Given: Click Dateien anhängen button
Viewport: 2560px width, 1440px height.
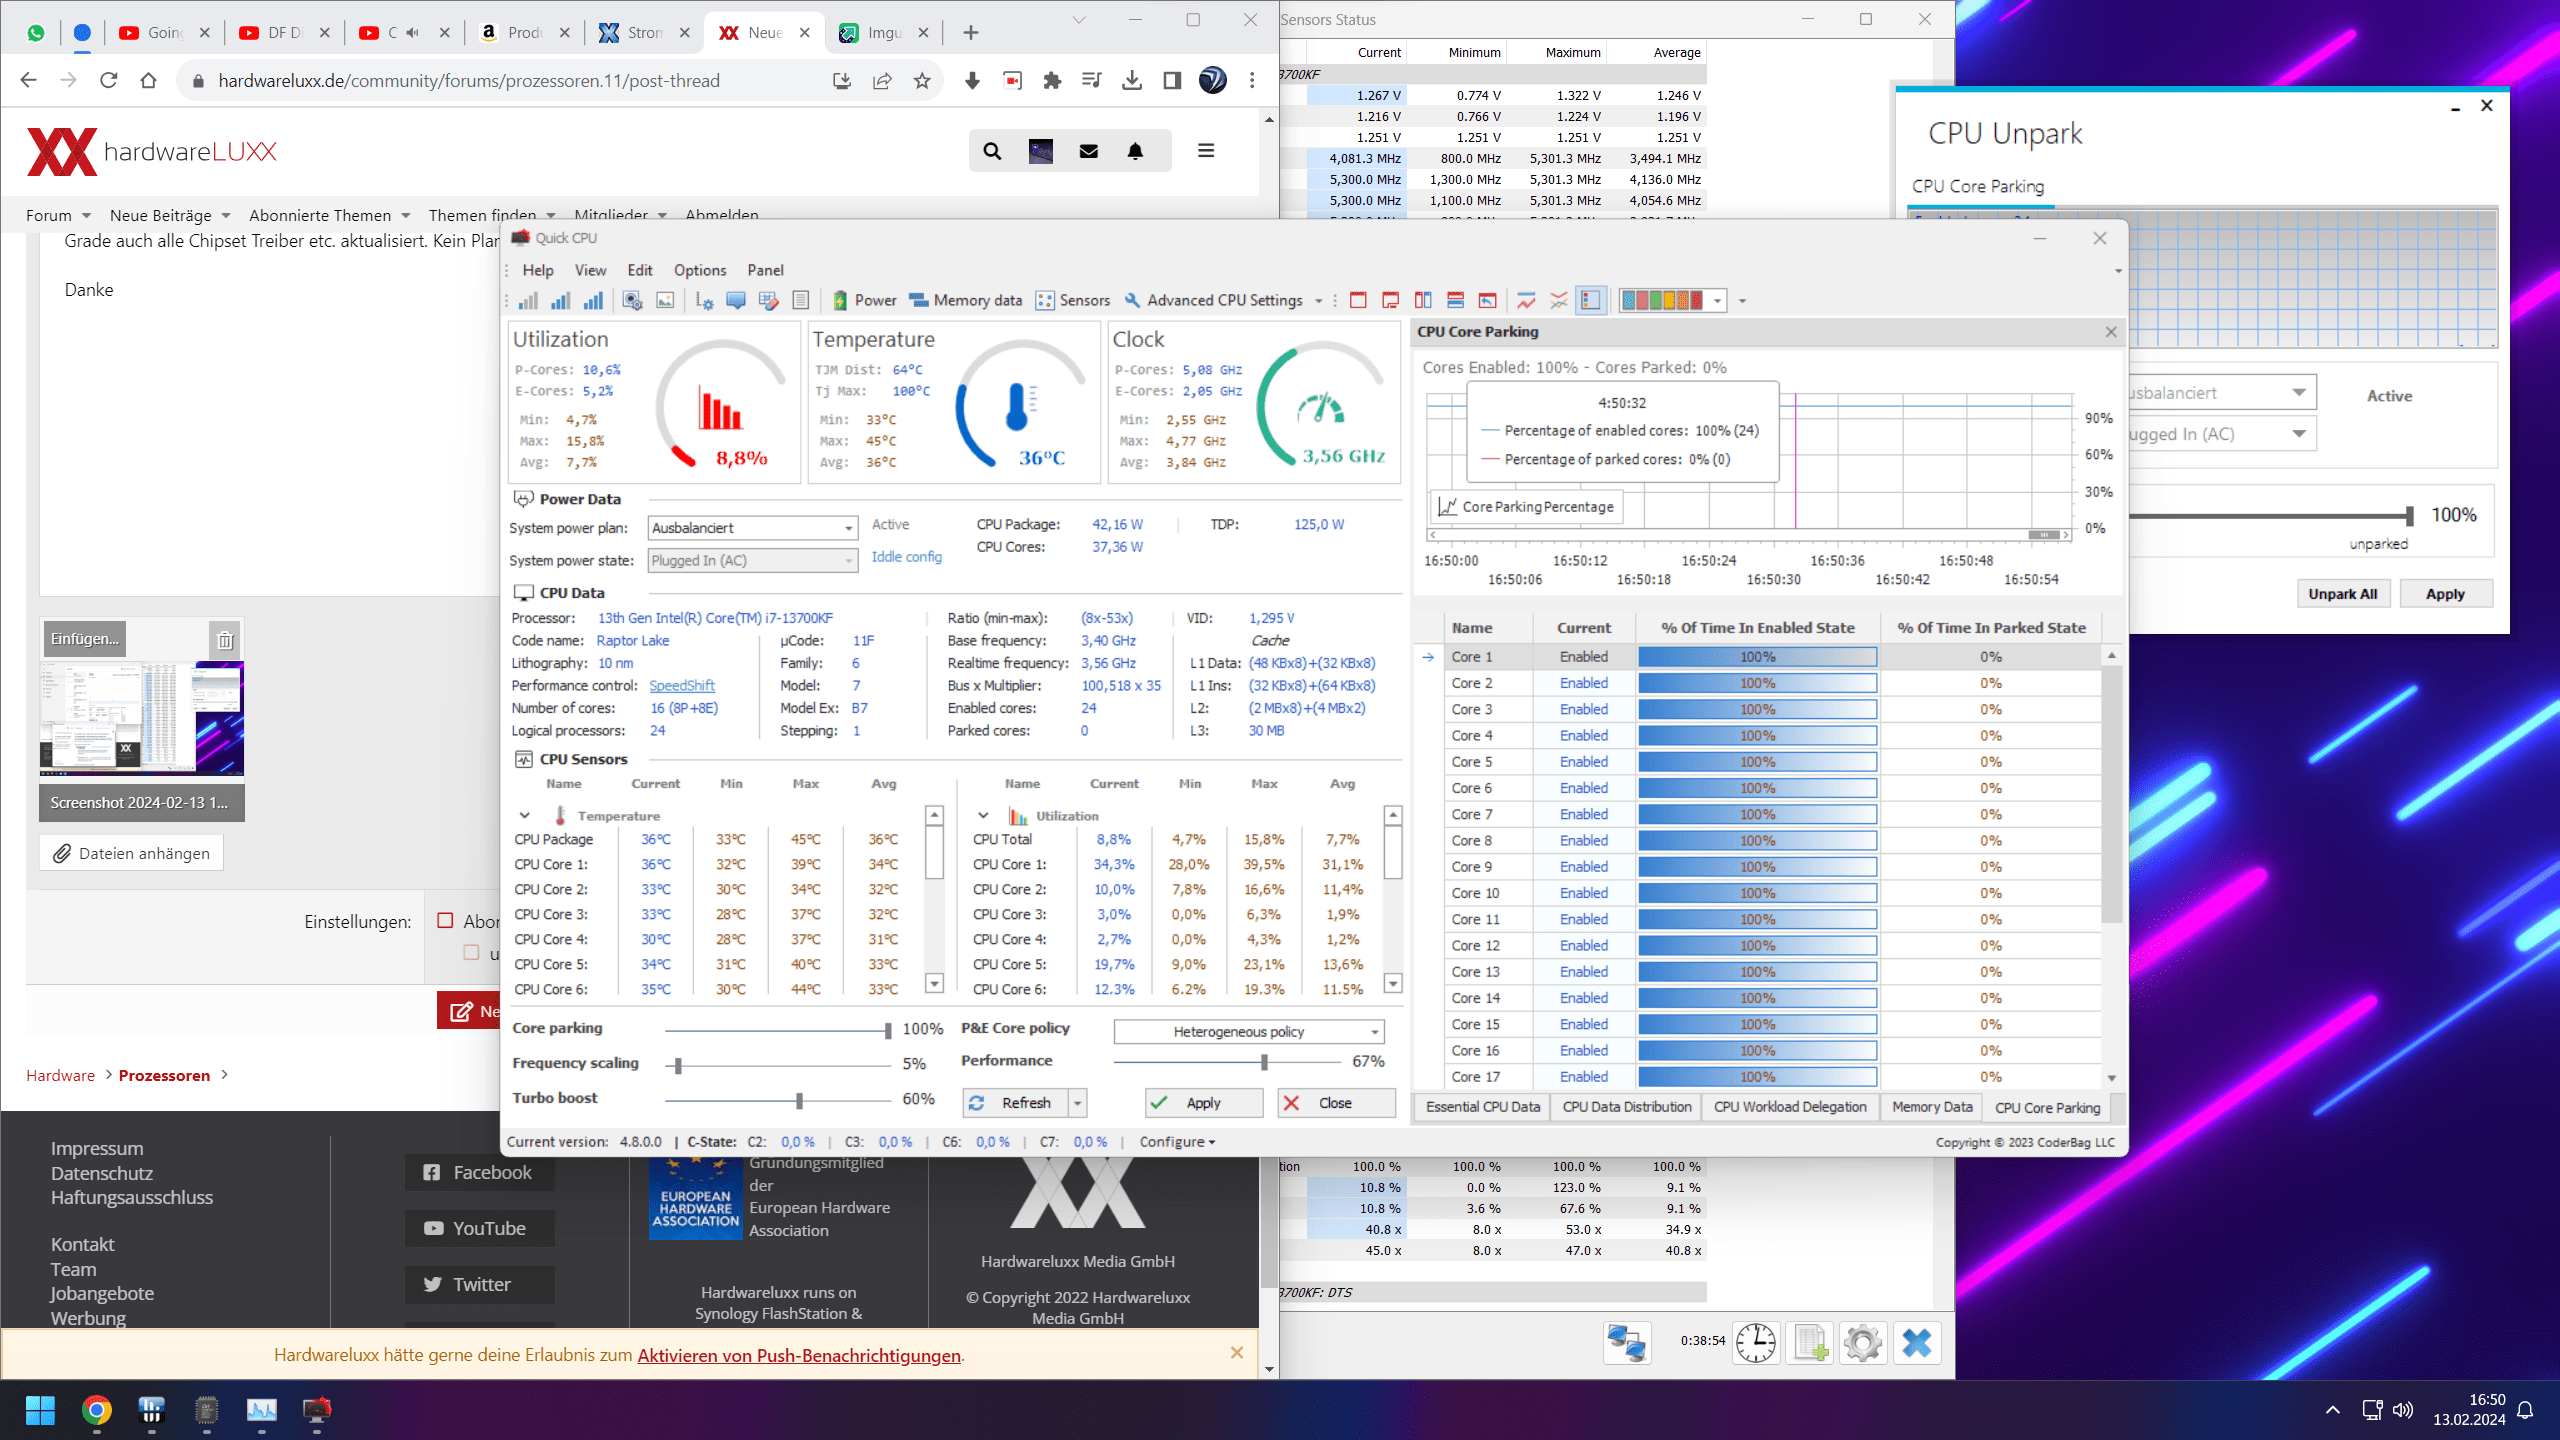Looking at the screenshot, I should coord(132,853).
